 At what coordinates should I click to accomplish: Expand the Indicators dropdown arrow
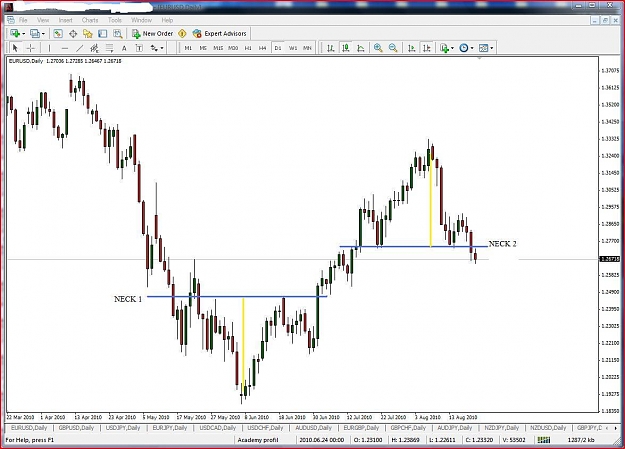pos(452,48)
